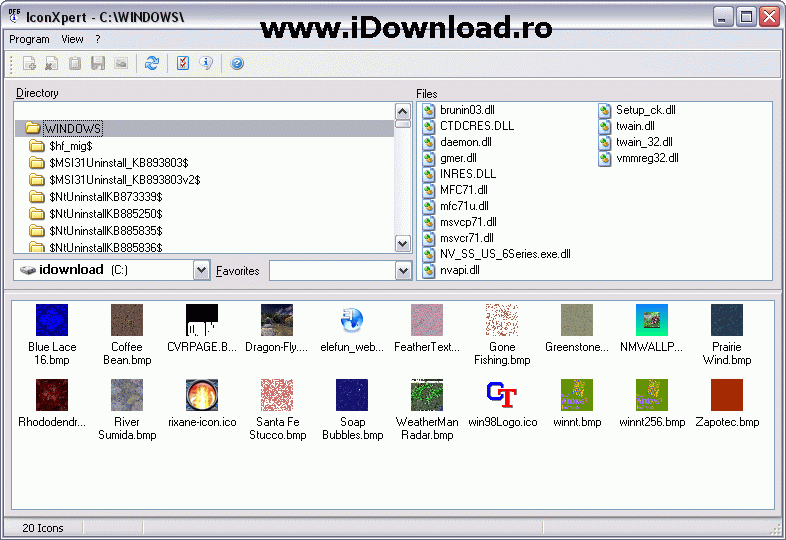Click the floppy disk save icon
Screen dimensions: 786x540
98,64
